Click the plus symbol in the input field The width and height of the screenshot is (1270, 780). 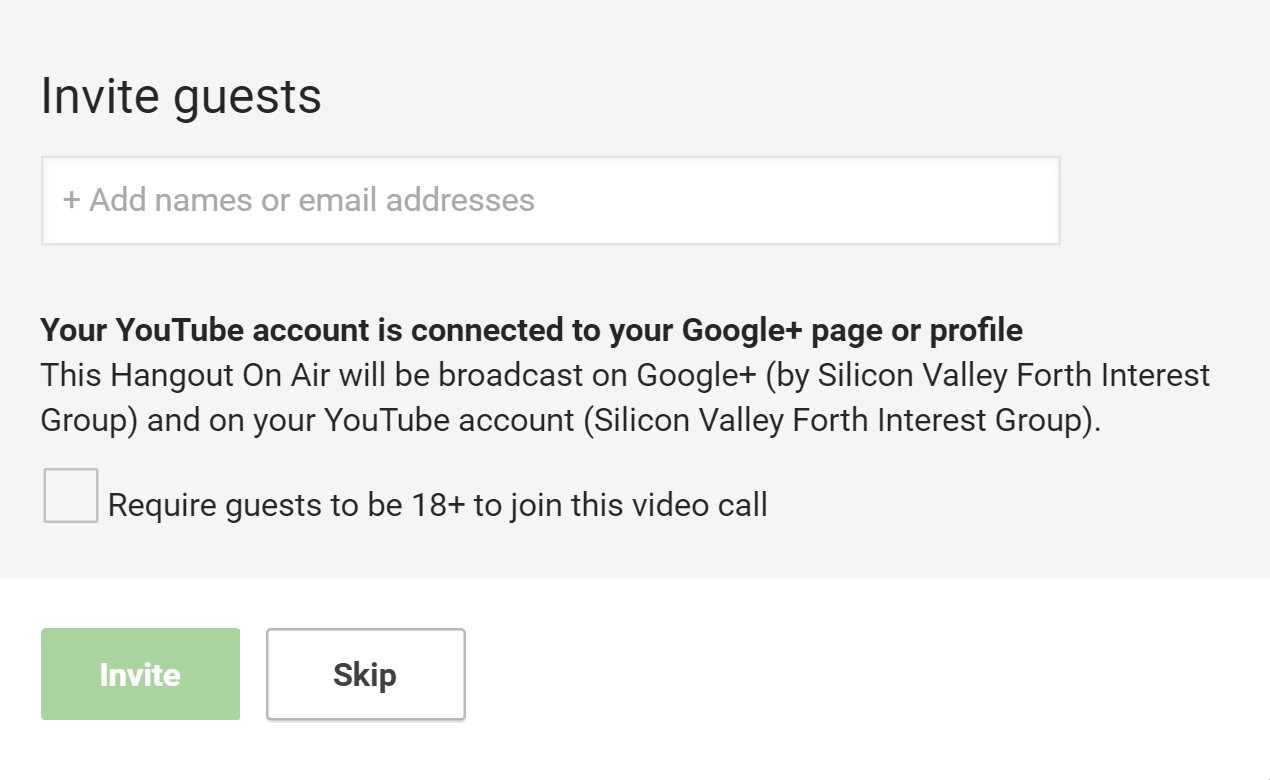click(68, 199)
